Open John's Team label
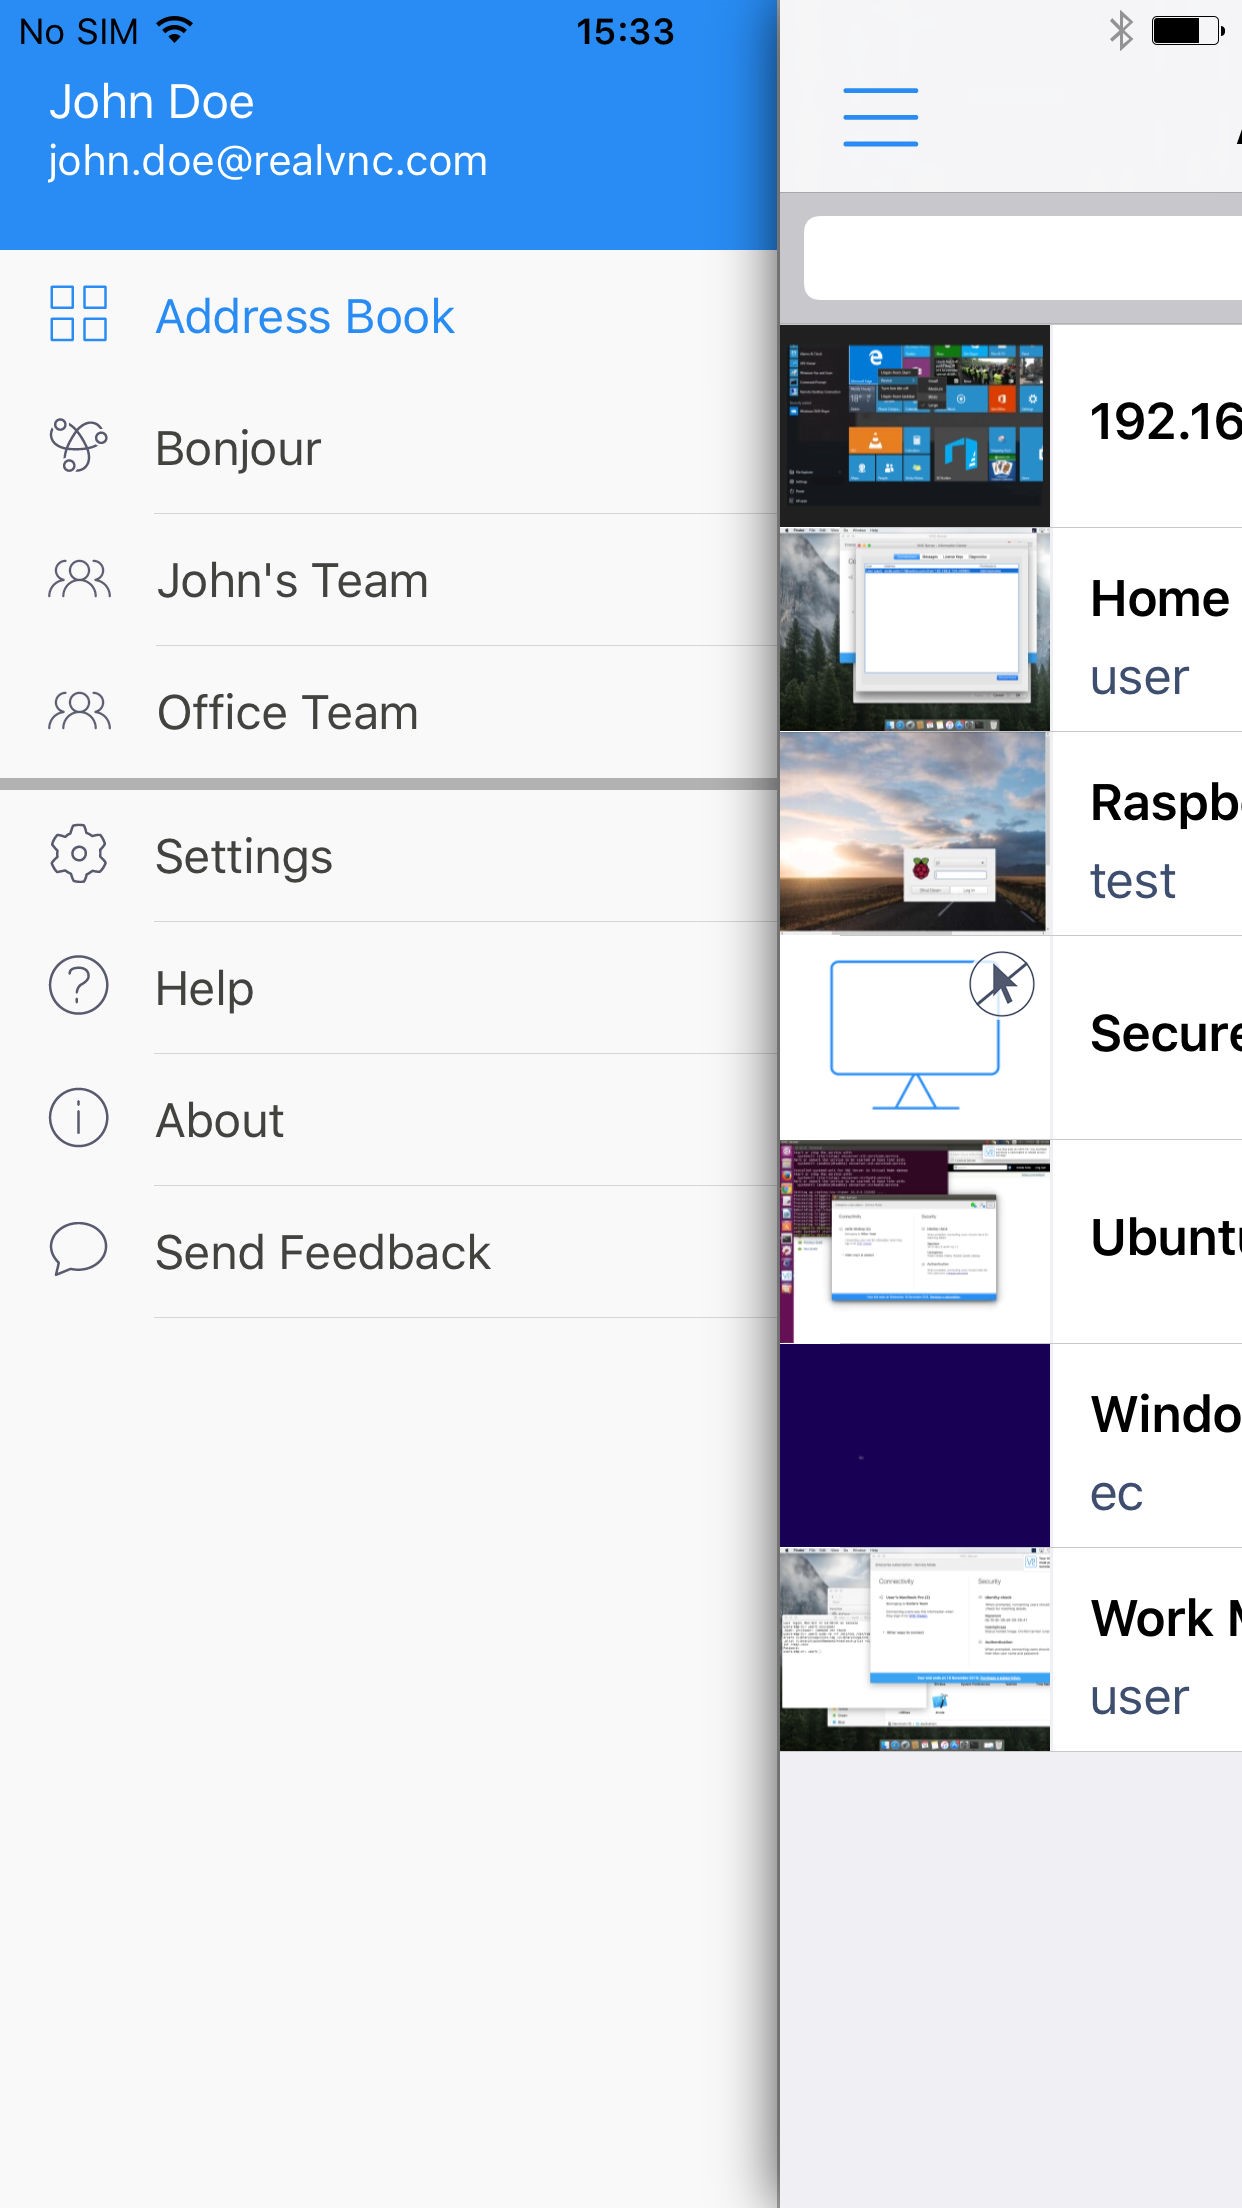Viewport: 1242px width, 2208px height. [293, 581]
